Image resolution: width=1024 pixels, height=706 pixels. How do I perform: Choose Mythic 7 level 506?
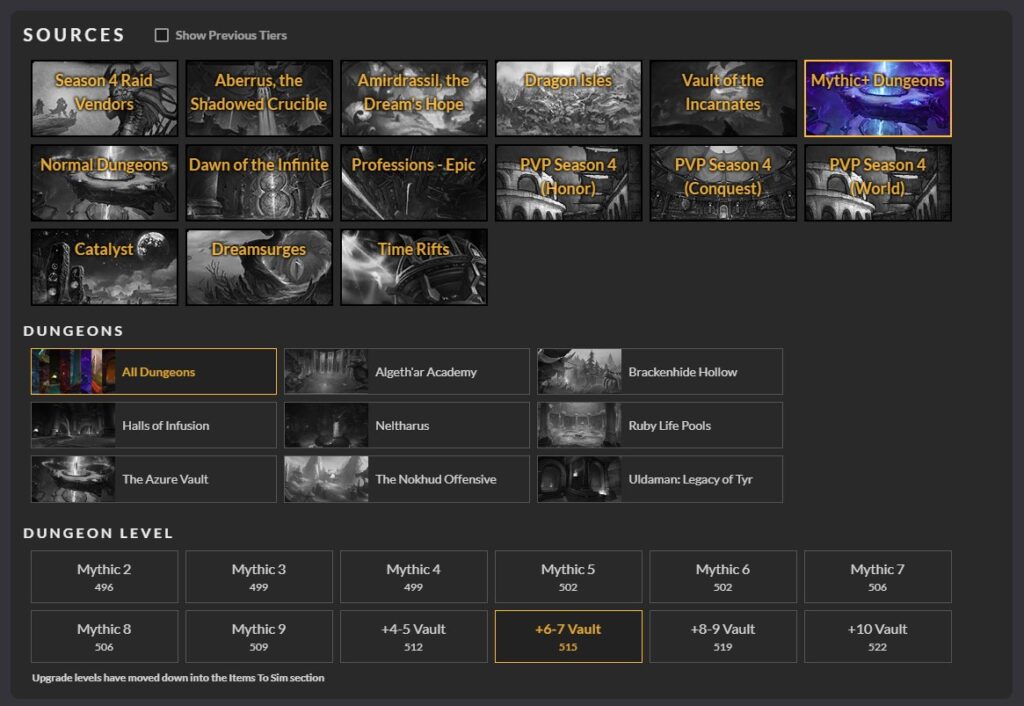(x=878, y=577)
